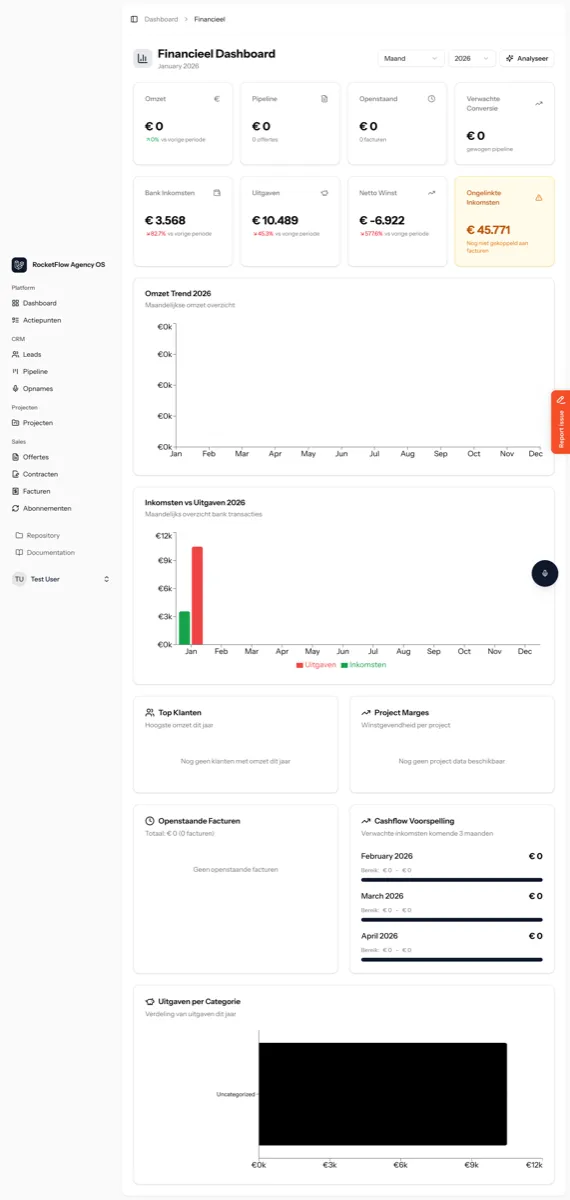Click the Offertes document icon
The image size is (570, 1200).
click(x=15, y=457)
